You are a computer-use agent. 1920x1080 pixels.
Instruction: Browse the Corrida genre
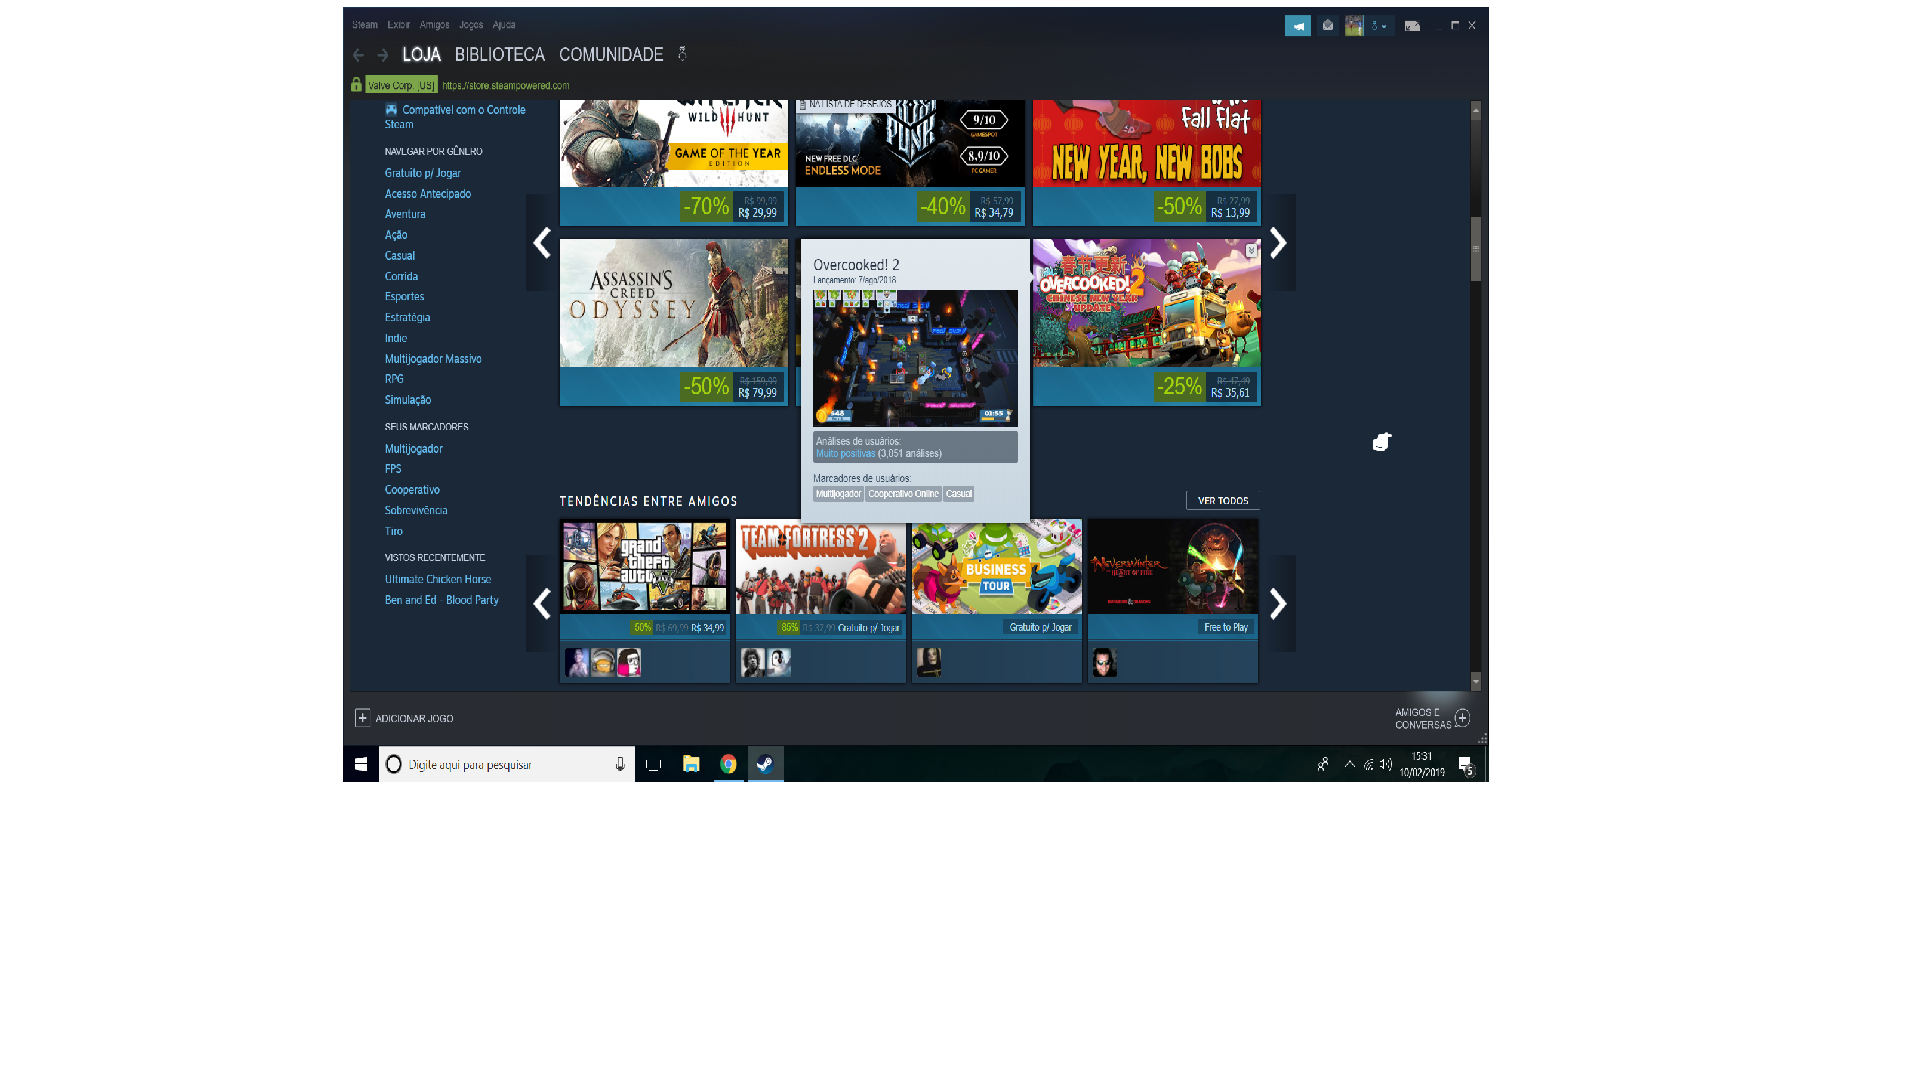(x=401, y=276)
